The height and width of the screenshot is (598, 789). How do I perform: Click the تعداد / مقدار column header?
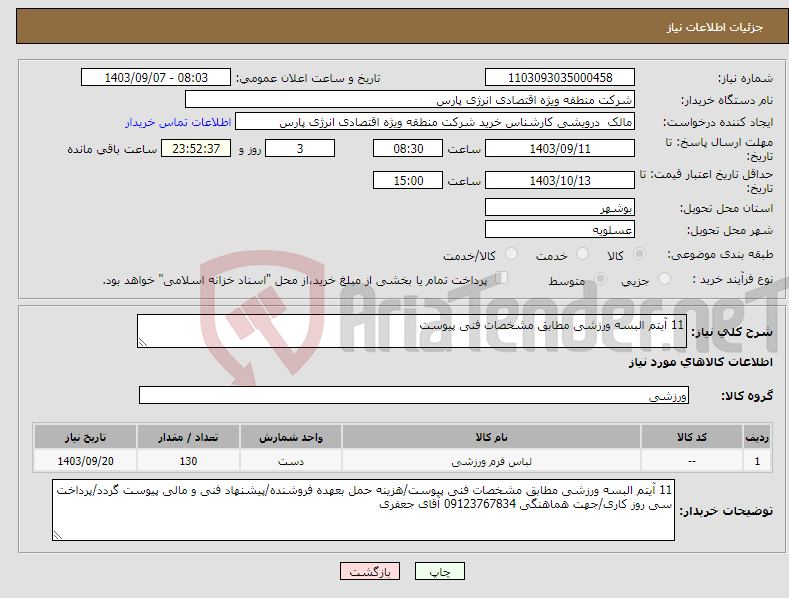[188, 437]
